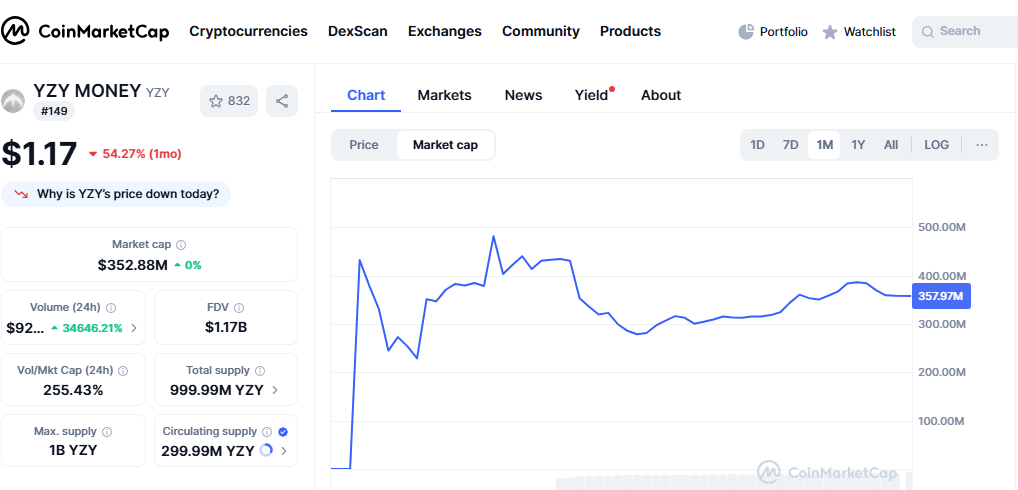
Task: Click the 357.97M price label on chart
Action: [x=941, y=297]
